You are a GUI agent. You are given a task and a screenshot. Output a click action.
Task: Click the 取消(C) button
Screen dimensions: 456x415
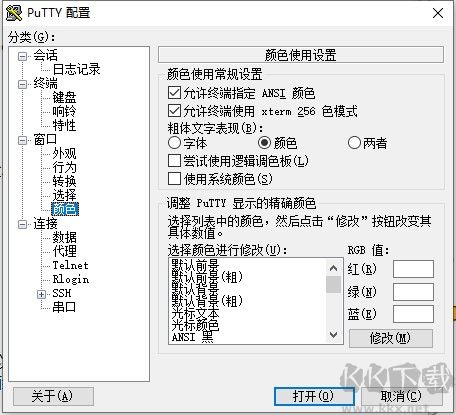(402, 396)
